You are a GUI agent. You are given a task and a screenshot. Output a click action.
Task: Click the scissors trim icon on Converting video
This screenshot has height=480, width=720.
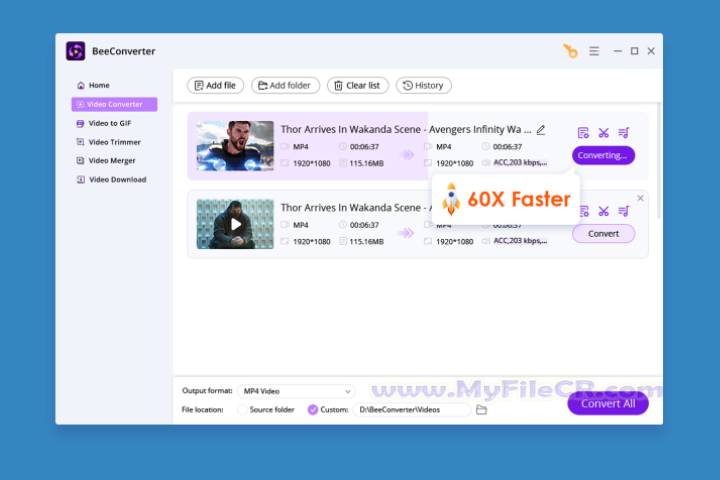click(603, 133)
